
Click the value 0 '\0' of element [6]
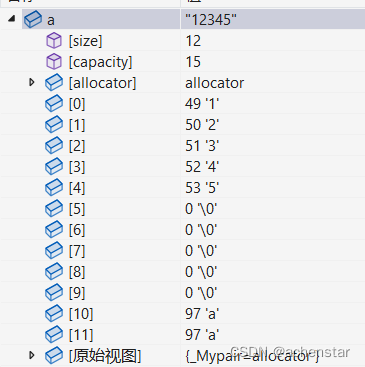click(x=201, y=230)
